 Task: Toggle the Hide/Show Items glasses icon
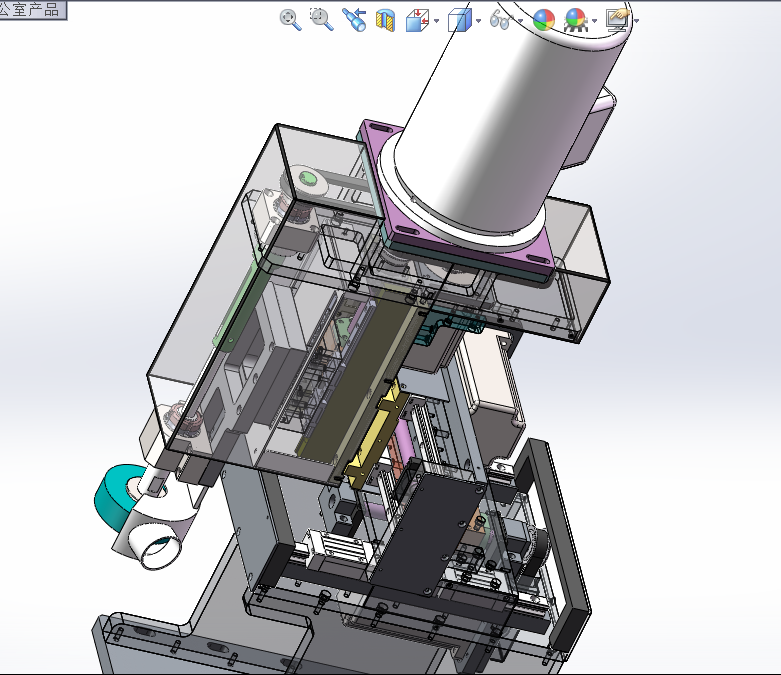click(x=501, y=20)
